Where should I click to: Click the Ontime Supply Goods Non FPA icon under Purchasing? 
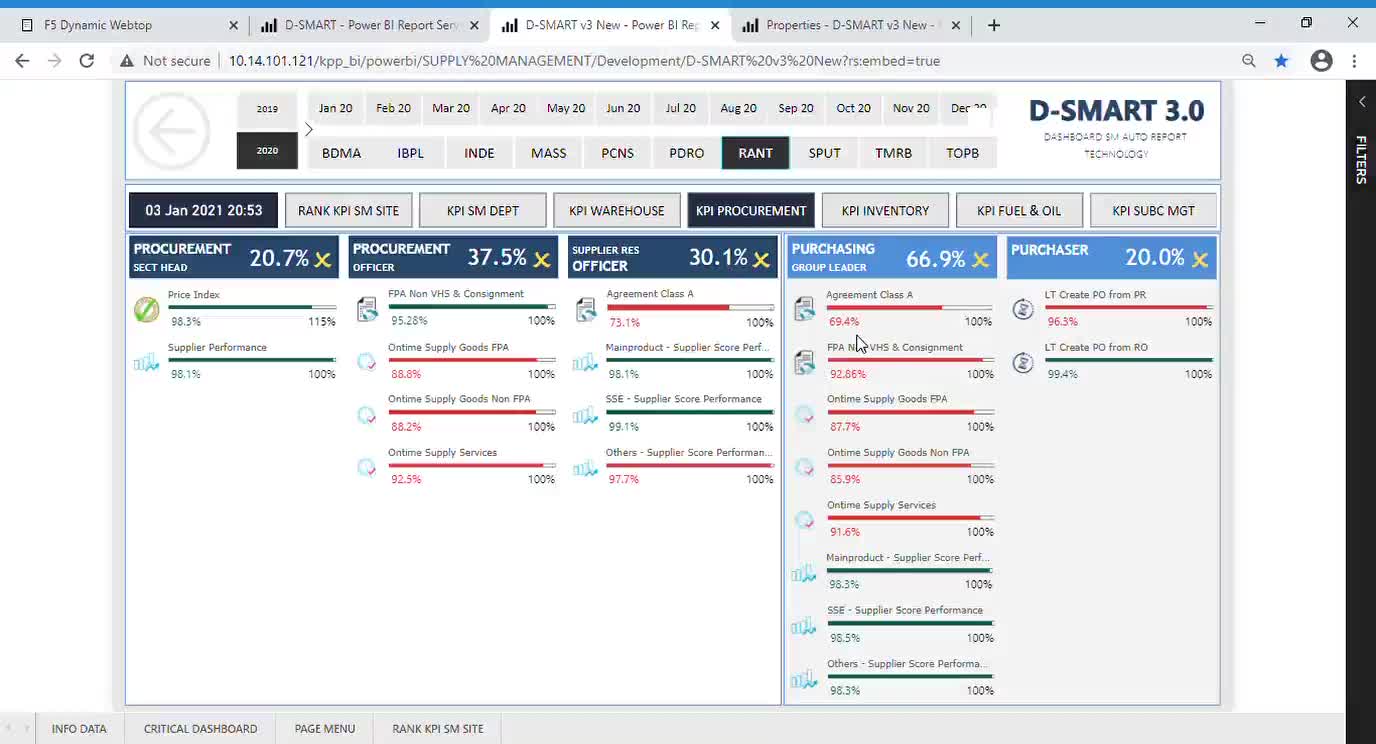pos(804,467)
